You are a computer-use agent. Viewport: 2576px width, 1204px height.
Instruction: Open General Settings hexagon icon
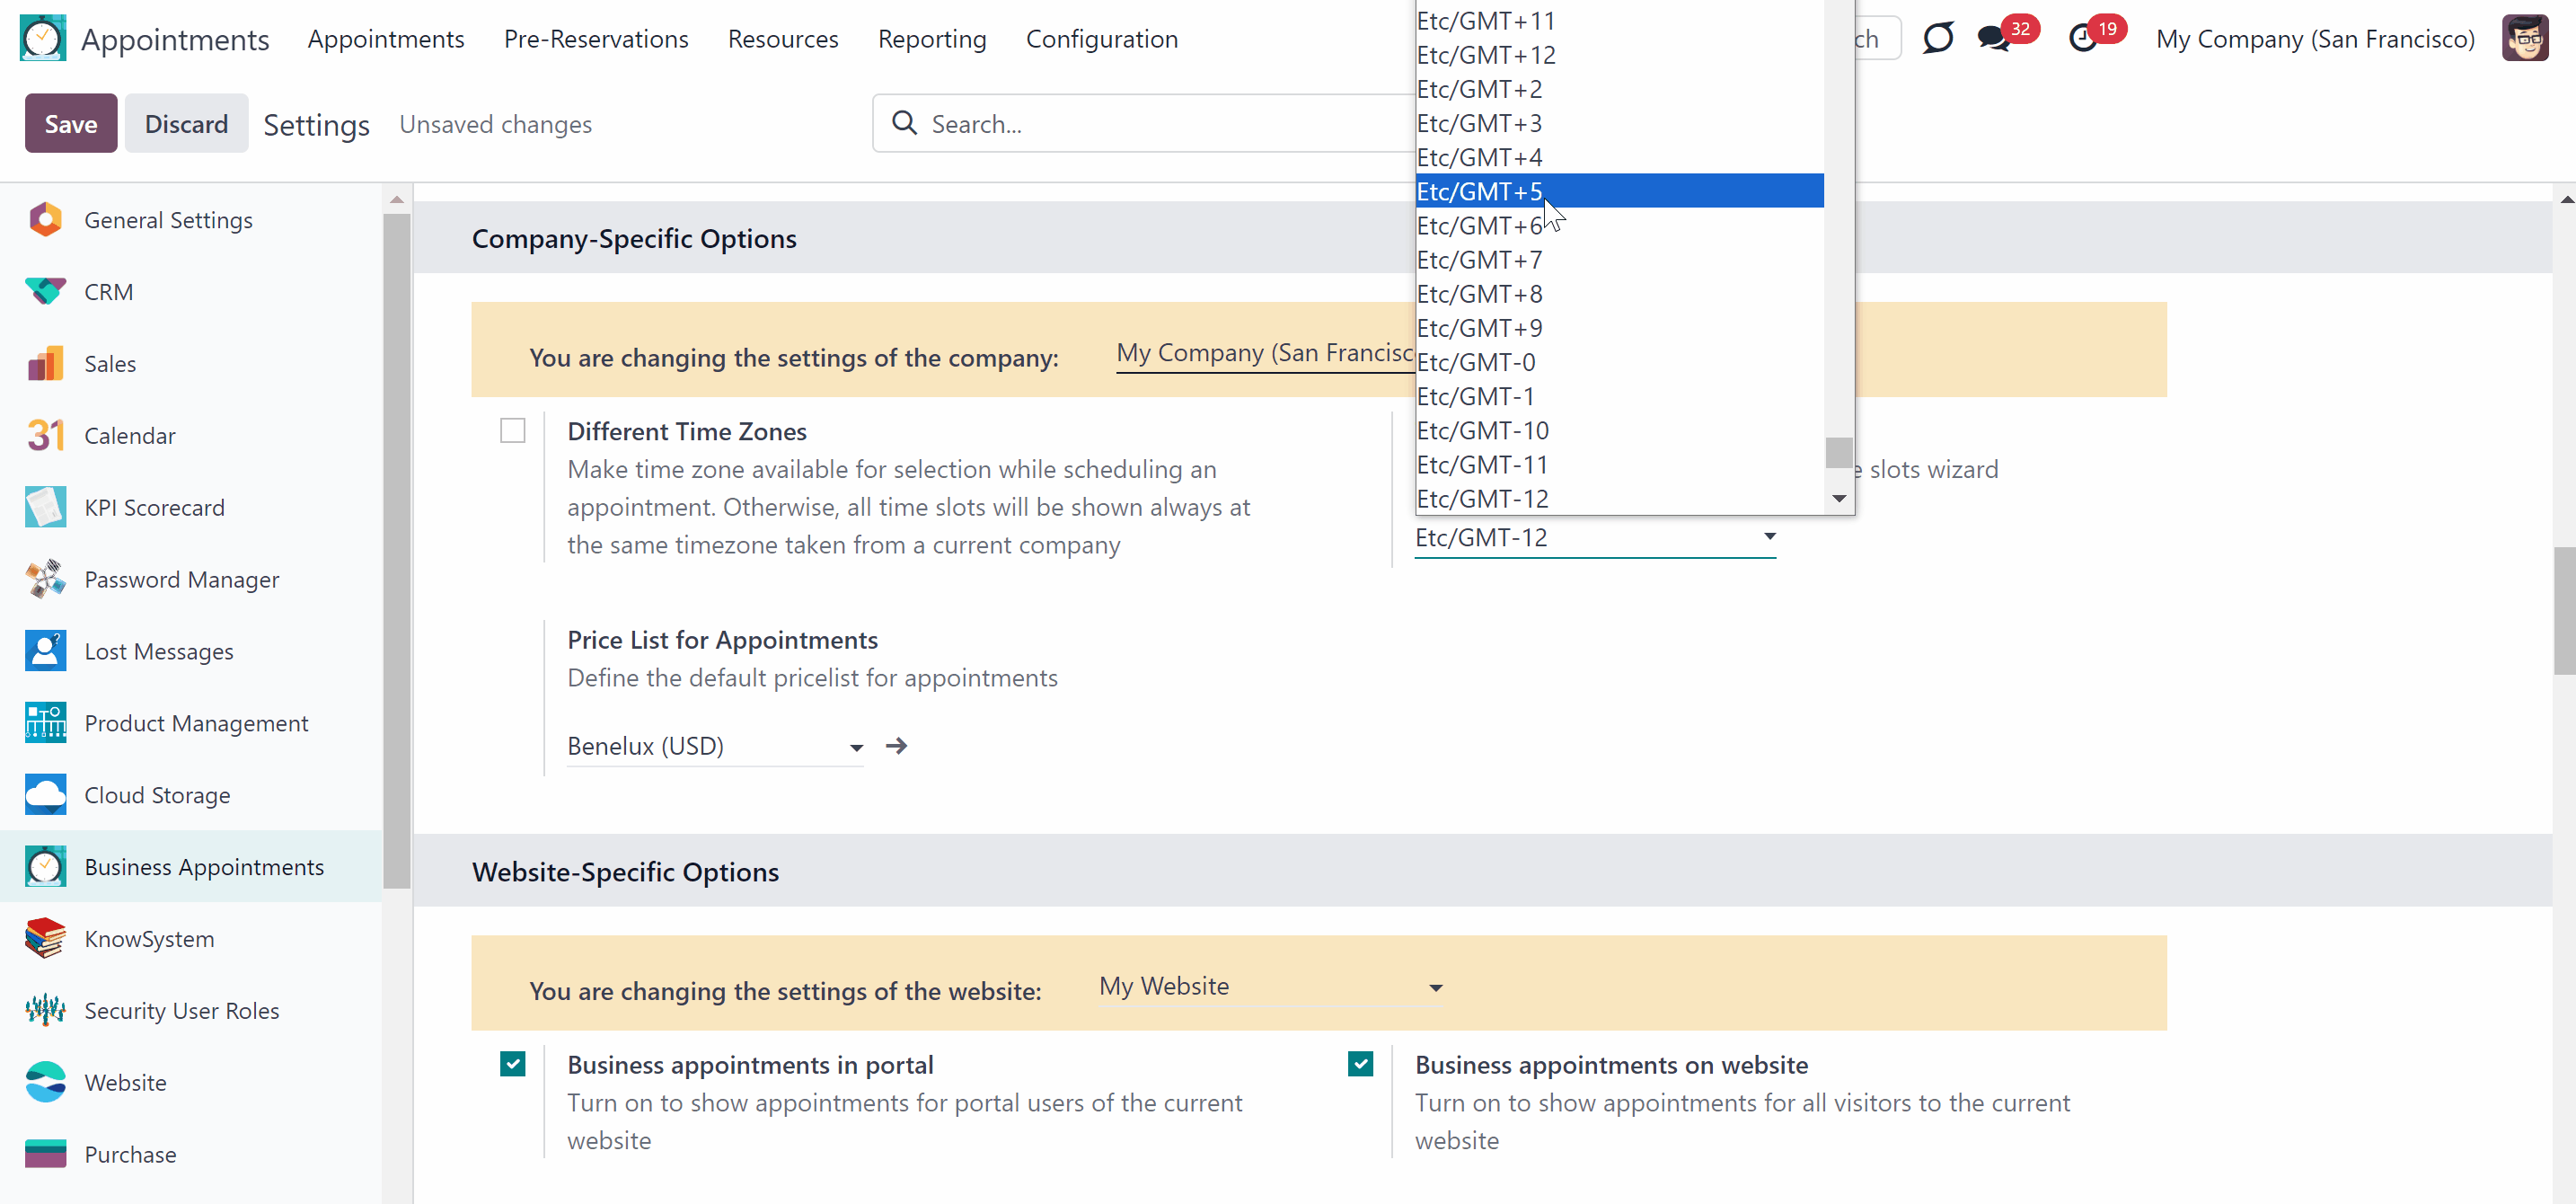[45, 219]
